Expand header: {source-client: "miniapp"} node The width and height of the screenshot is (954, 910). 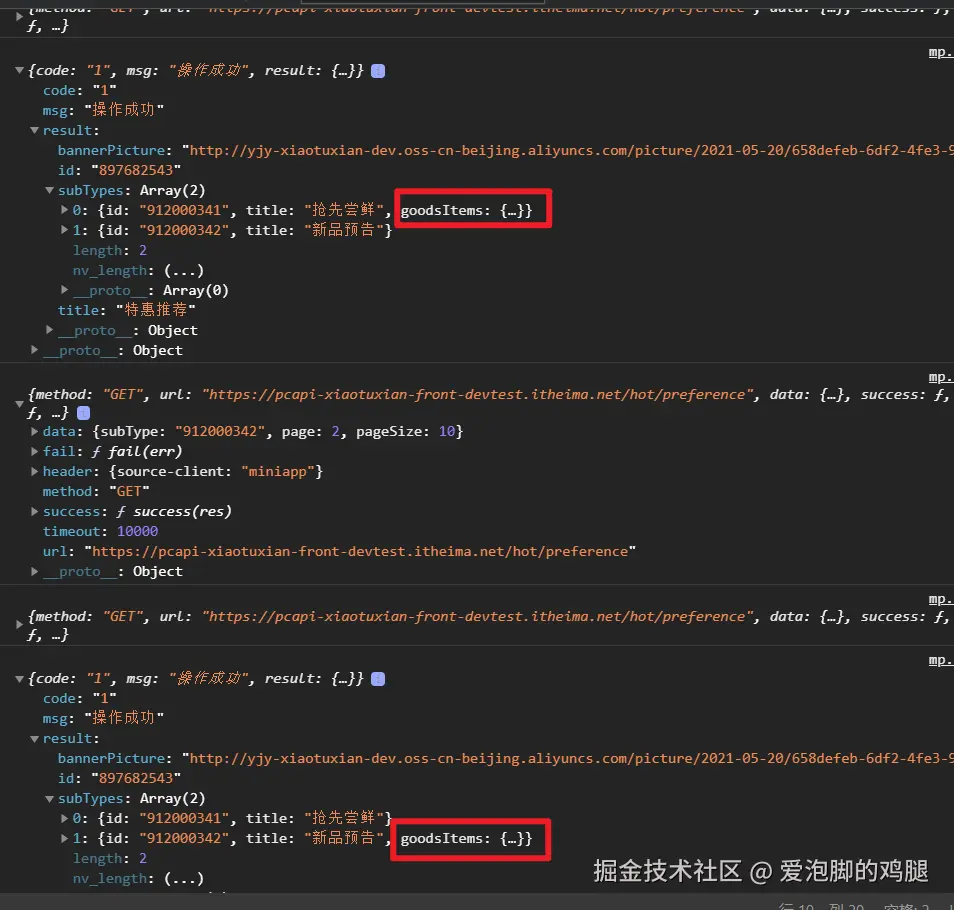coord(35,471)
